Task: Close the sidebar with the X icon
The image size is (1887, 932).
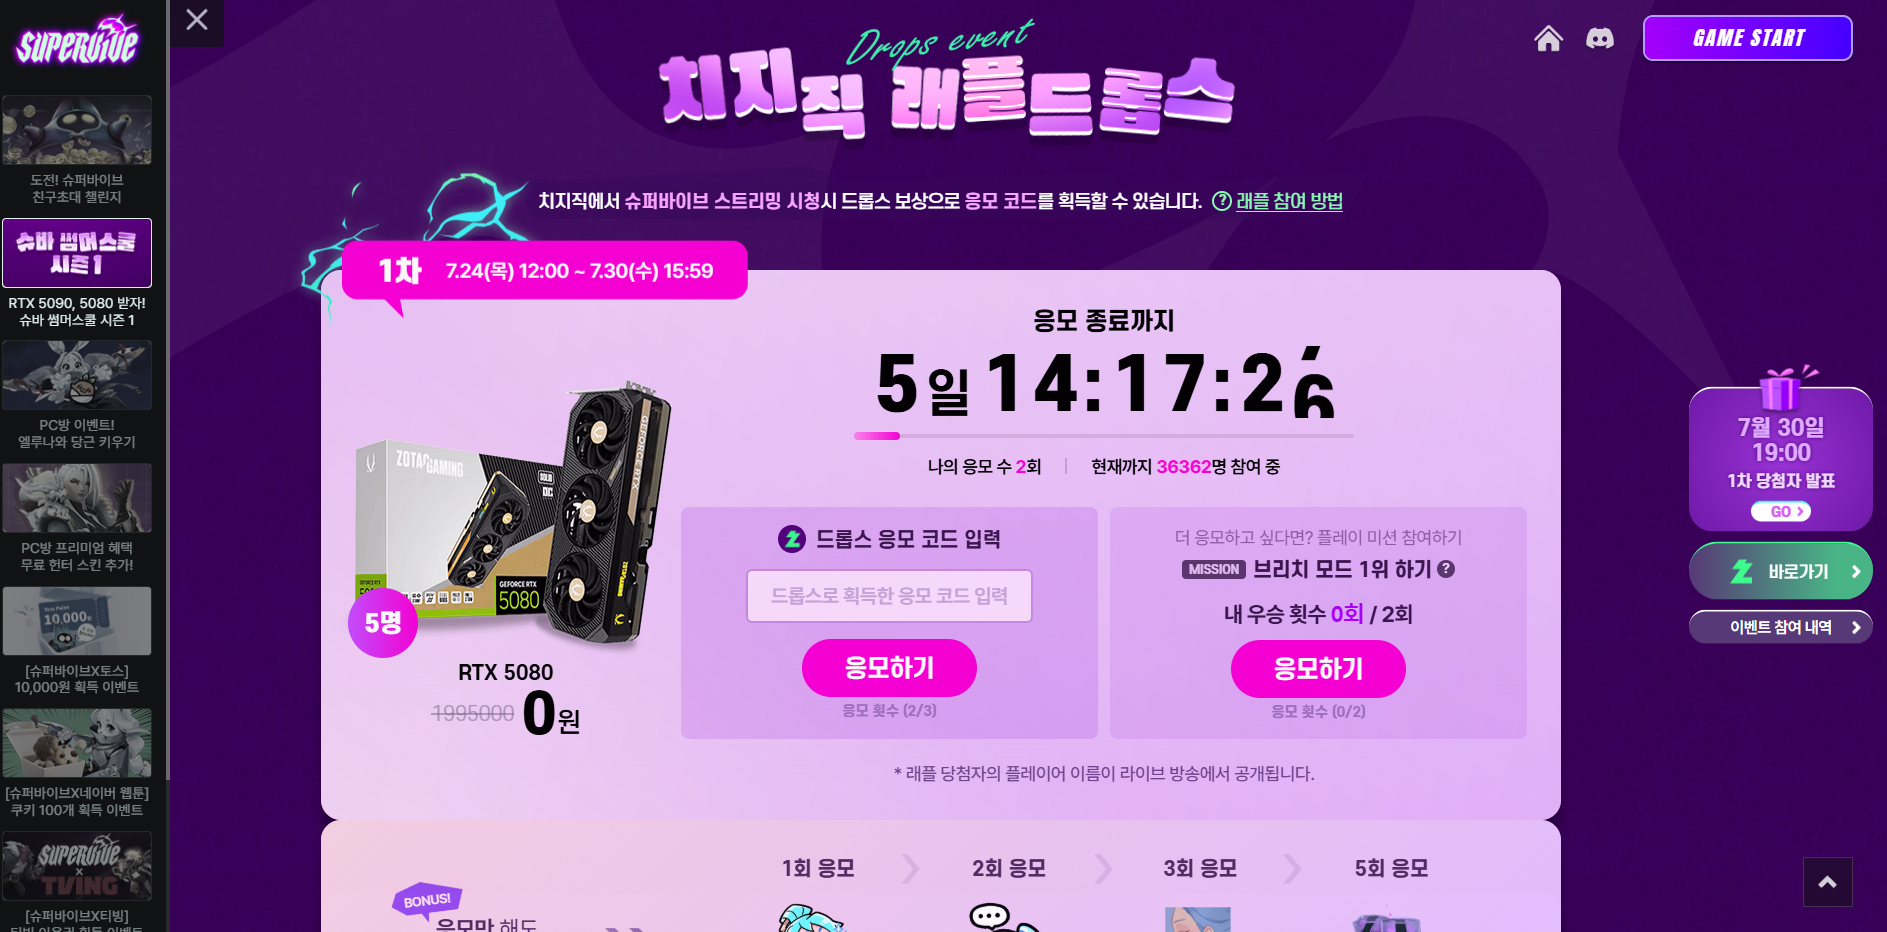Action: pos(197,20)
